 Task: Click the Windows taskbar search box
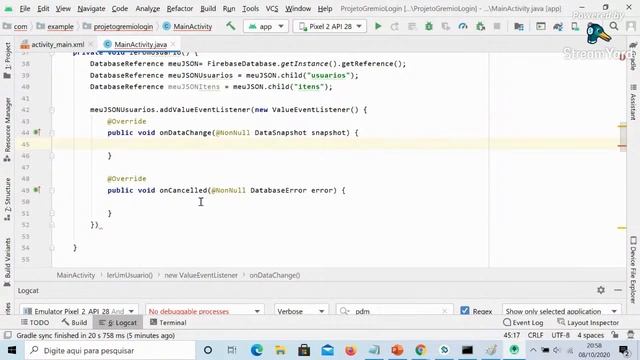point(110,350)
